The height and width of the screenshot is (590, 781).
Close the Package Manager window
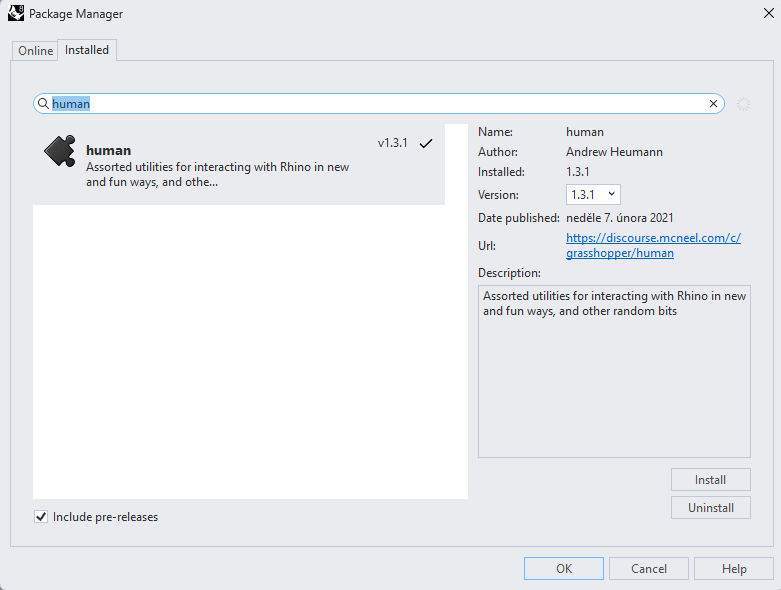pyautogui.click(x=766, y=14)
